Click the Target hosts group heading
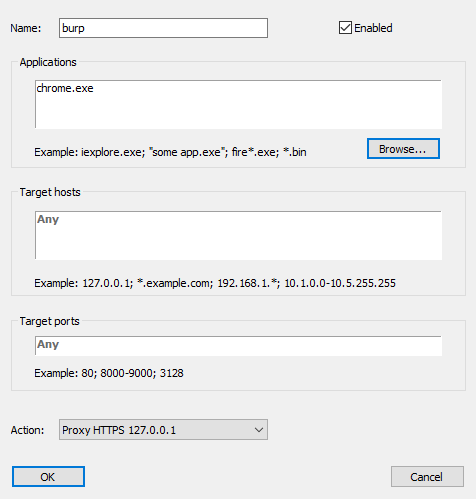Viewport: 476px width, 499px height. click(50, 192)
